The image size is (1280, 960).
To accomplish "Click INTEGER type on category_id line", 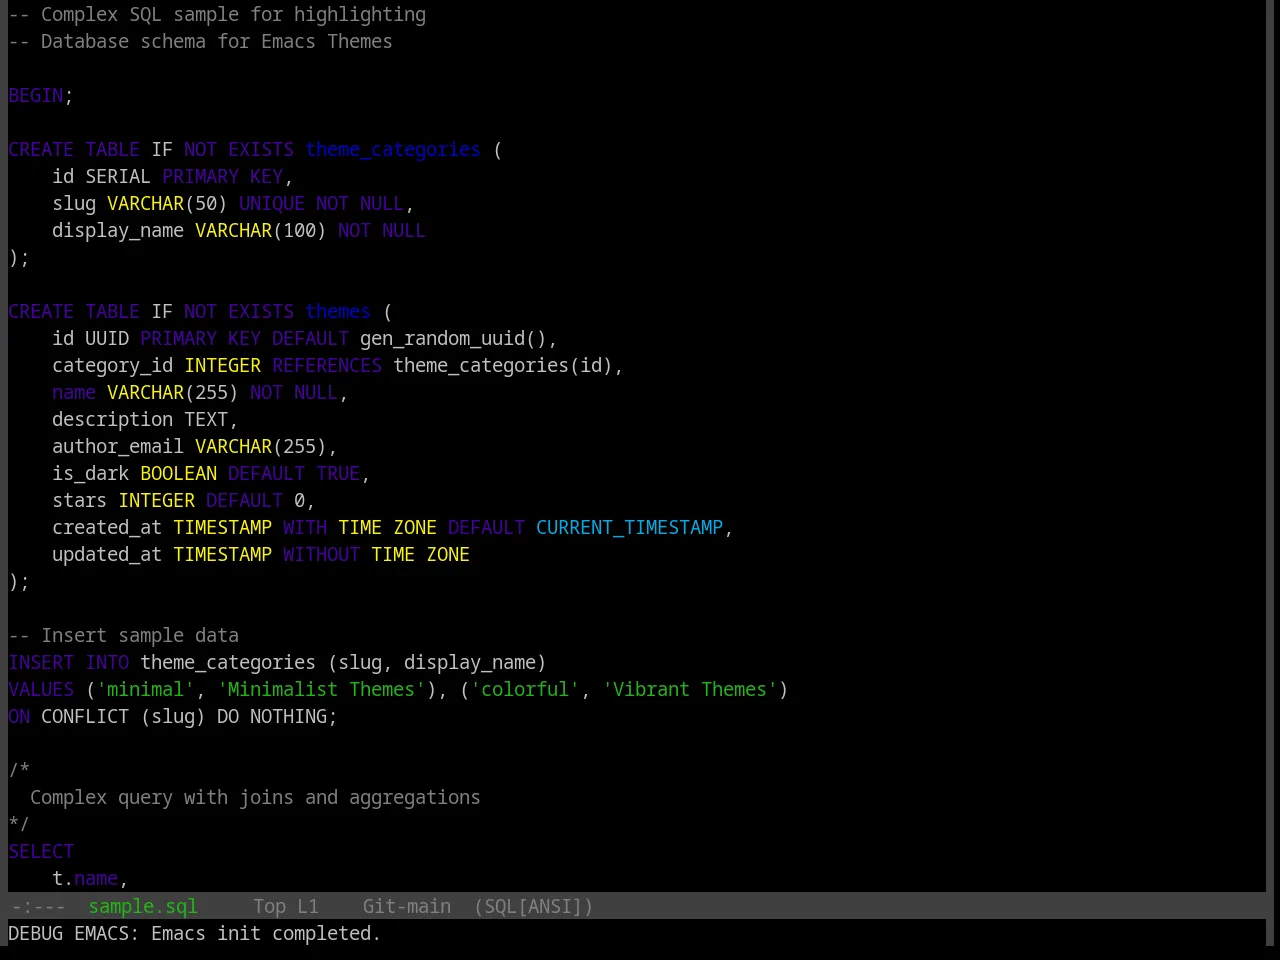I will click(x=223, y=365).
